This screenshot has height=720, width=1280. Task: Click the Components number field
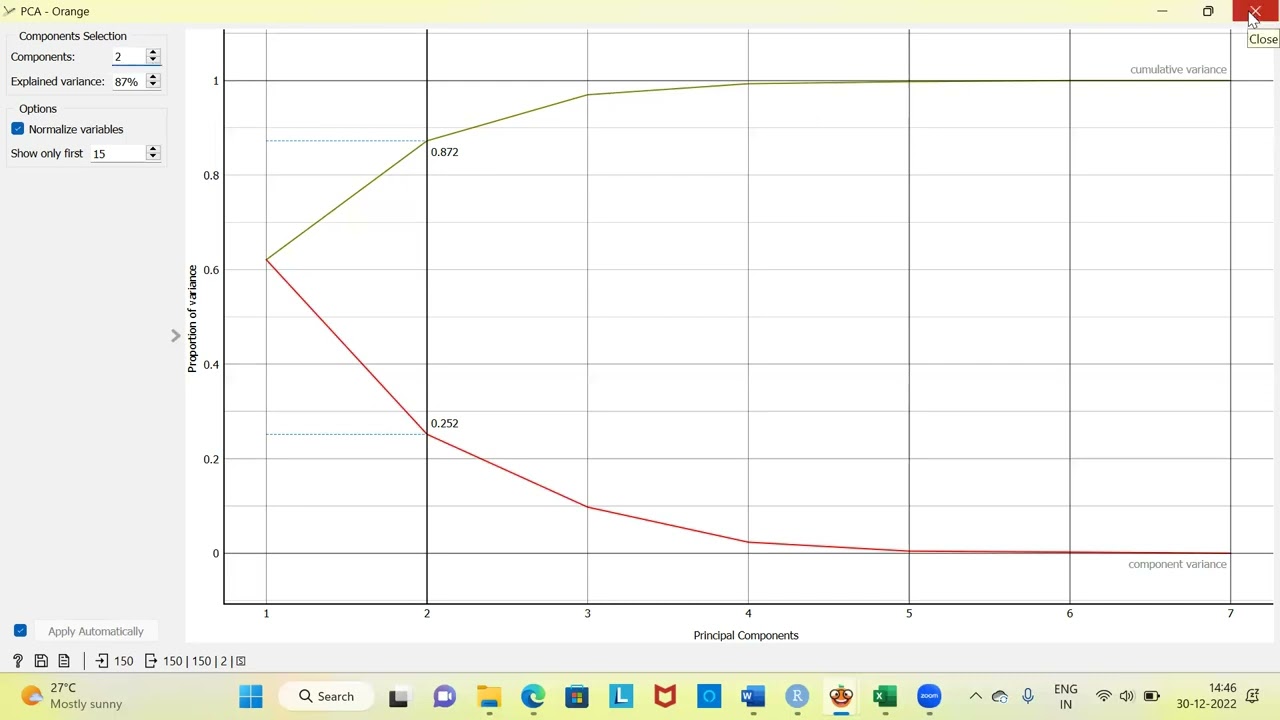pos(129,57)
